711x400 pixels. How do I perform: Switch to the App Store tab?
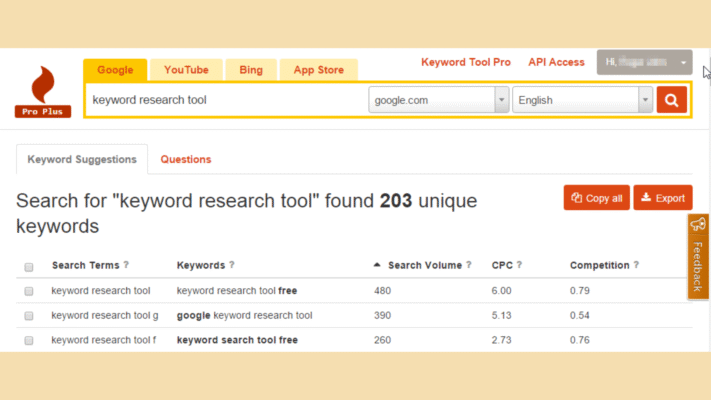click(319, 70)
